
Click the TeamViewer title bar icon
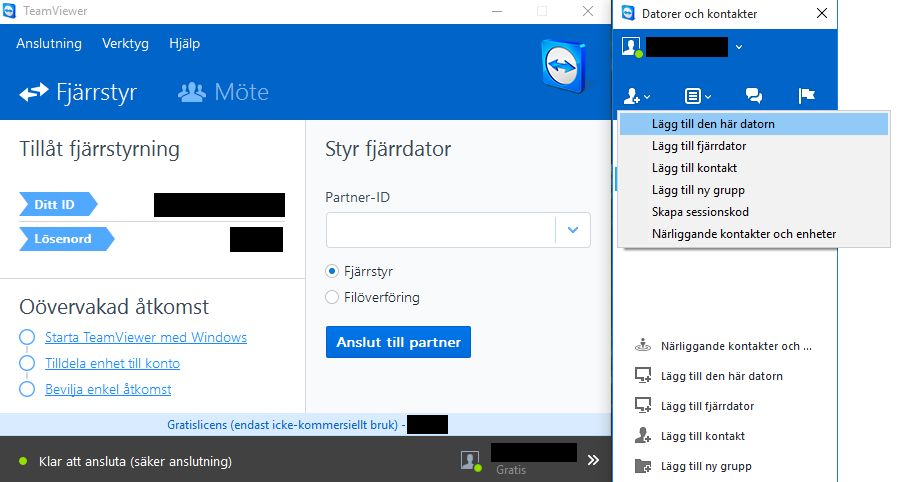pos(9,11)
